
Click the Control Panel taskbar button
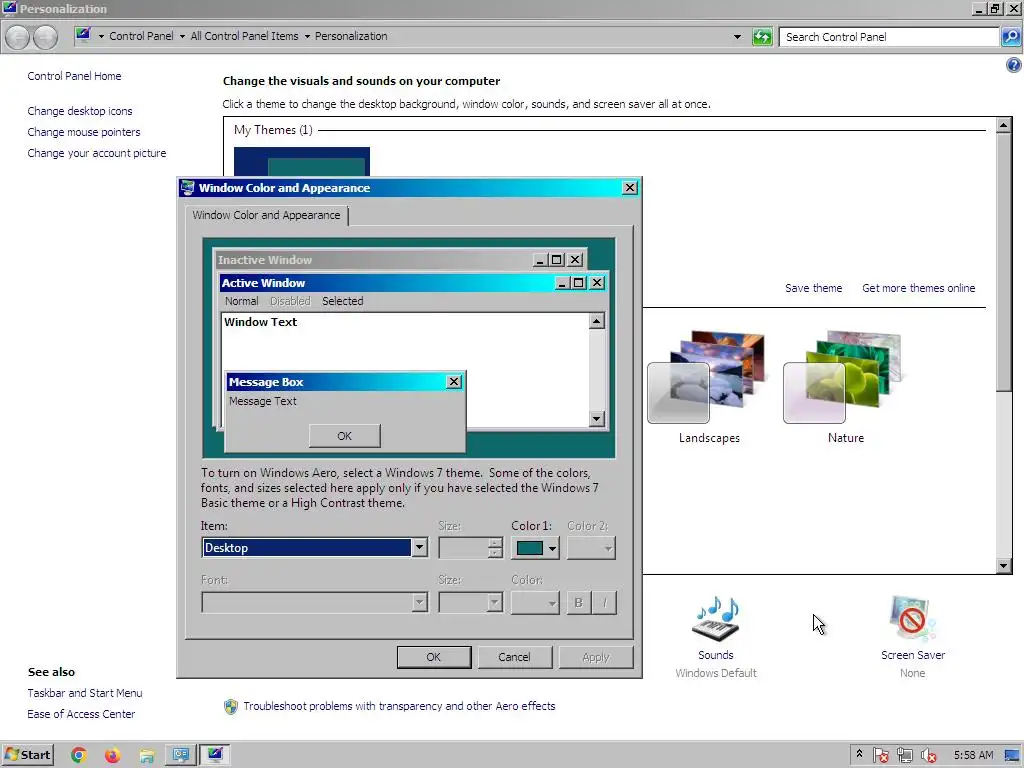pos(180,755)
